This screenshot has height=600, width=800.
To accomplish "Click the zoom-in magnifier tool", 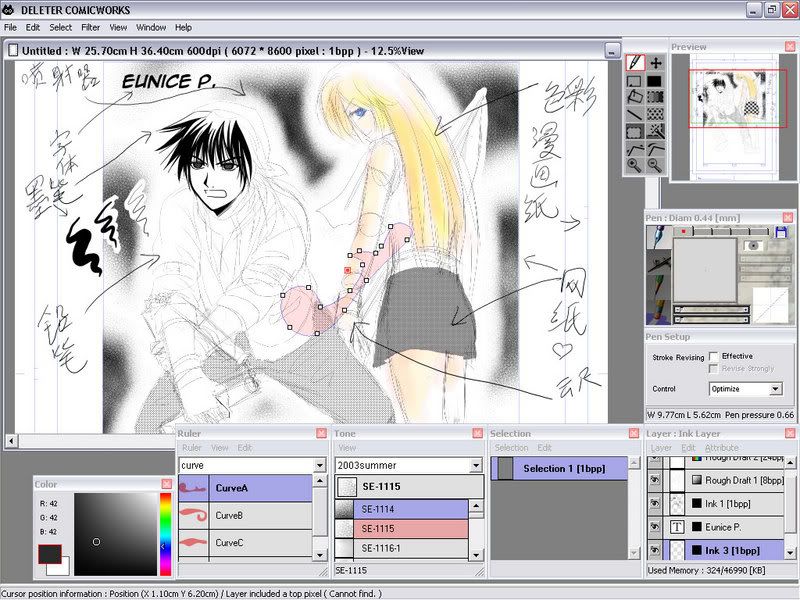I will point(635,165).
